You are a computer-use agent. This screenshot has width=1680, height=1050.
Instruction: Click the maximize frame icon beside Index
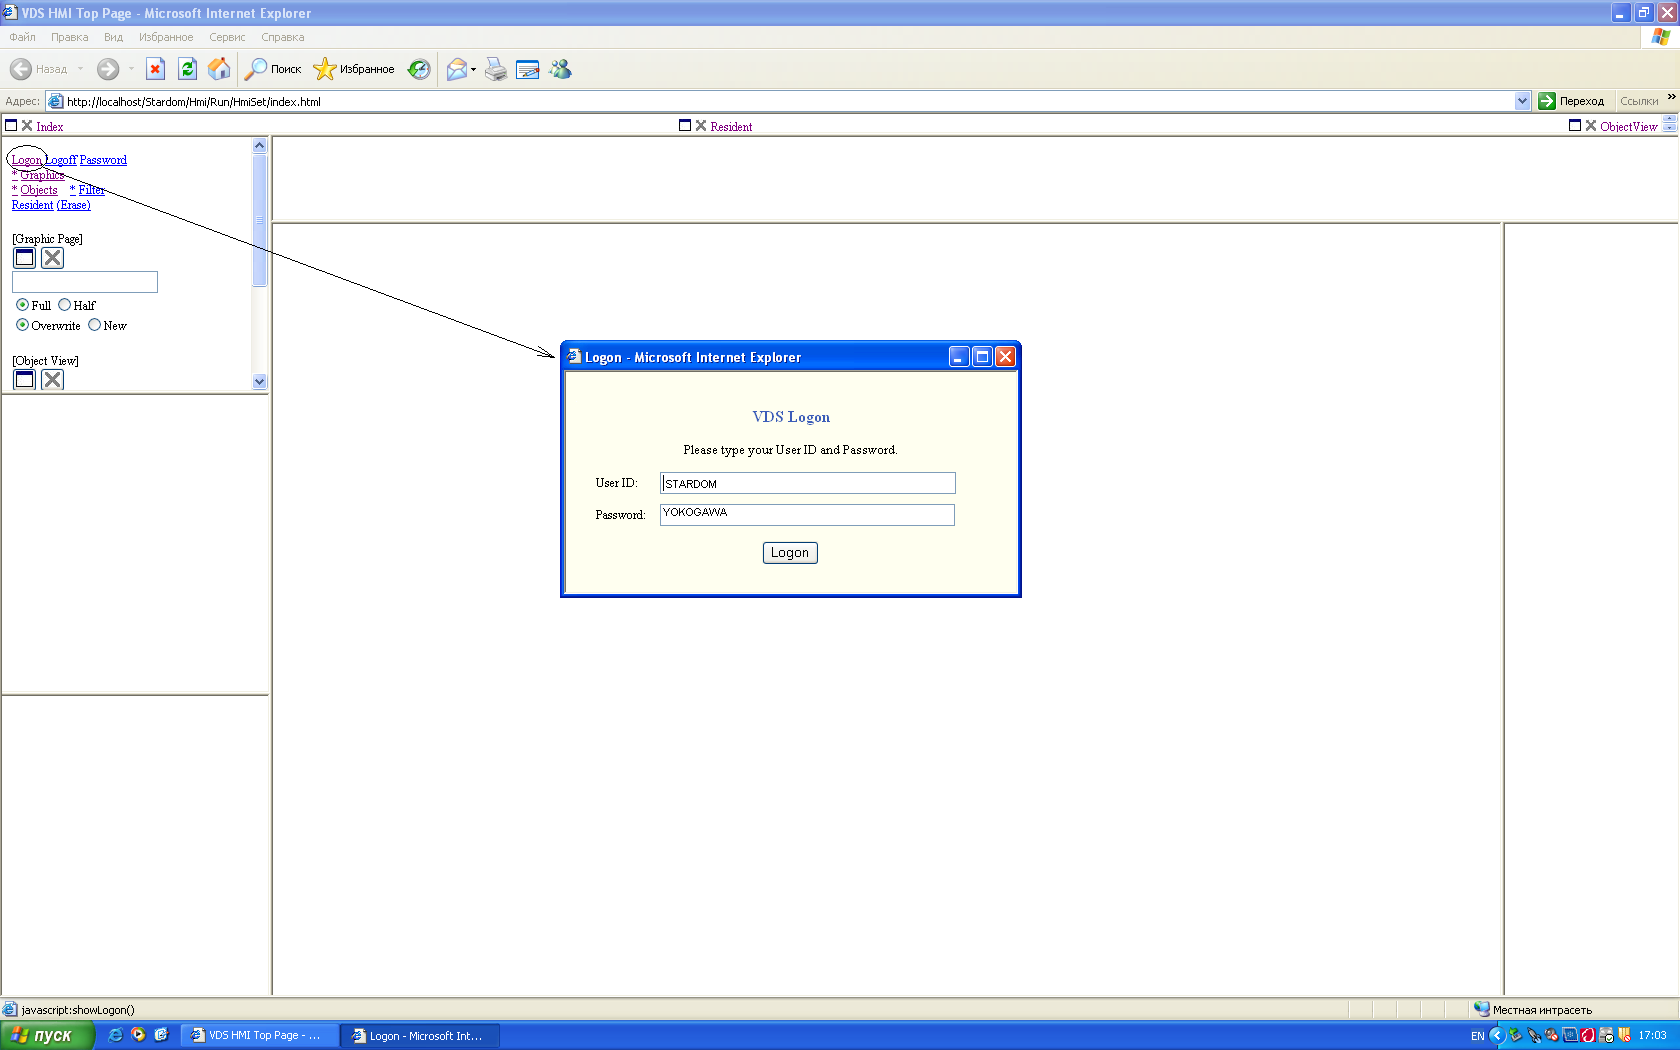[11, 125]
